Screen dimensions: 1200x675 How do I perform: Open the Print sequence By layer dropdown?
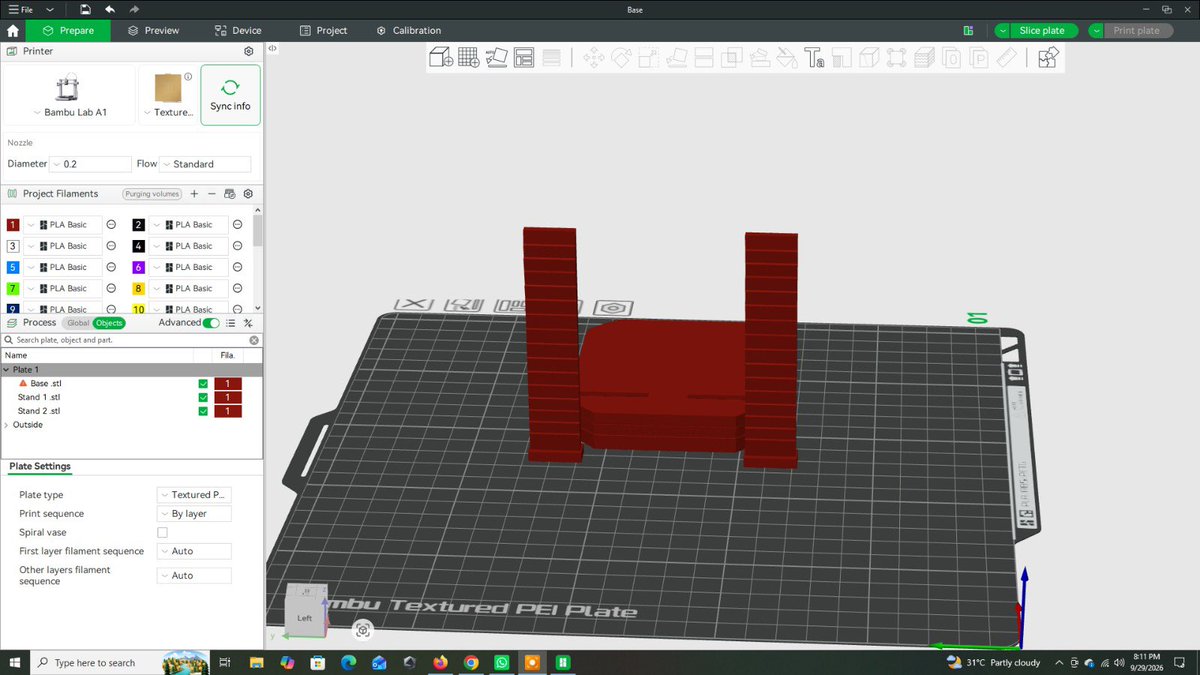pos(194,514)
